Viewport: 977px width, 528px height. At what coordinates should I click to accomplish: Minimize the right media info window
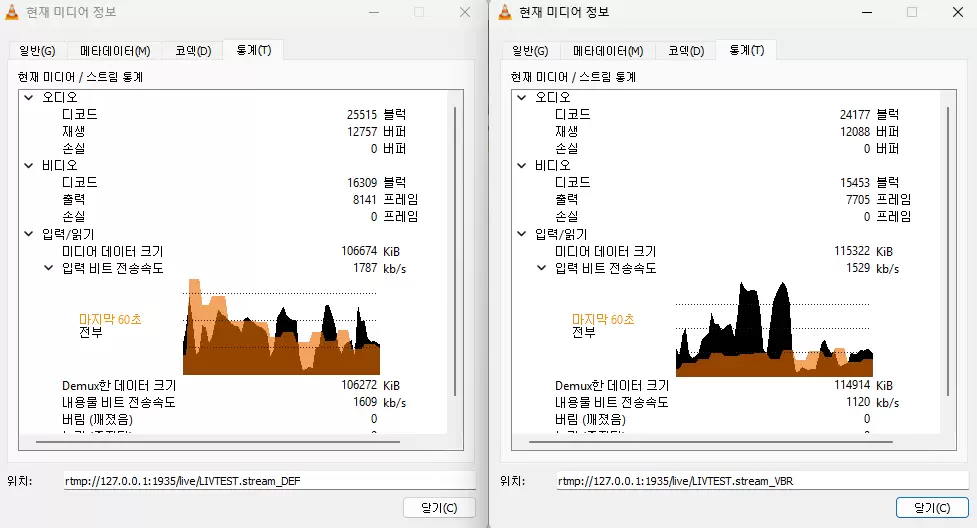coord(867,12)
